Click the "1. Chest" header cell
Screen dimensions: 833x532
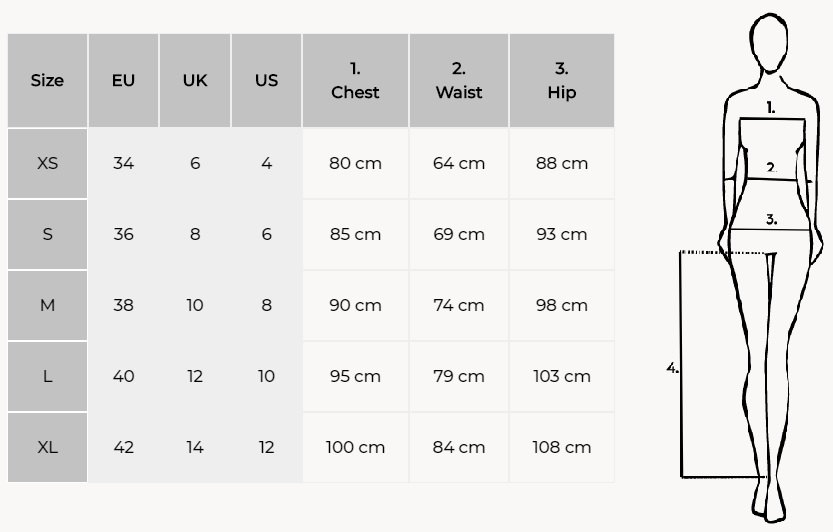(x=355, y=81)
